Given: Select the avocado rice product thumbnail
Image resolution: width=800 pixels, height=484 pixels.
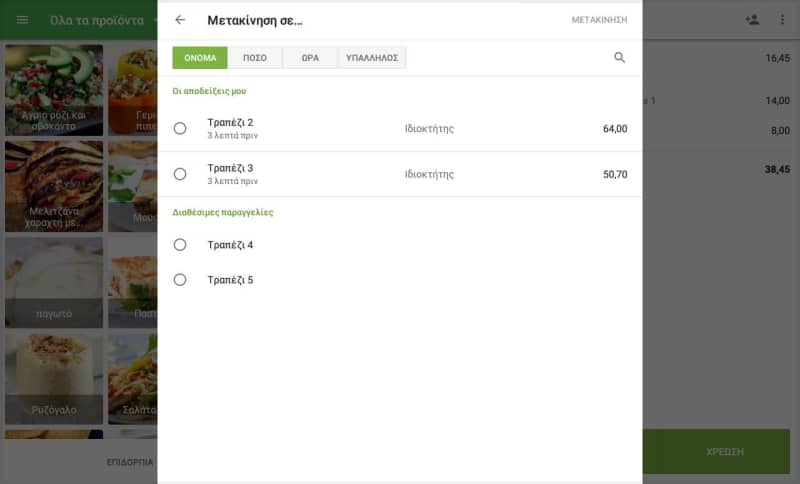Looking at the screenshot, I should [54, 90].
